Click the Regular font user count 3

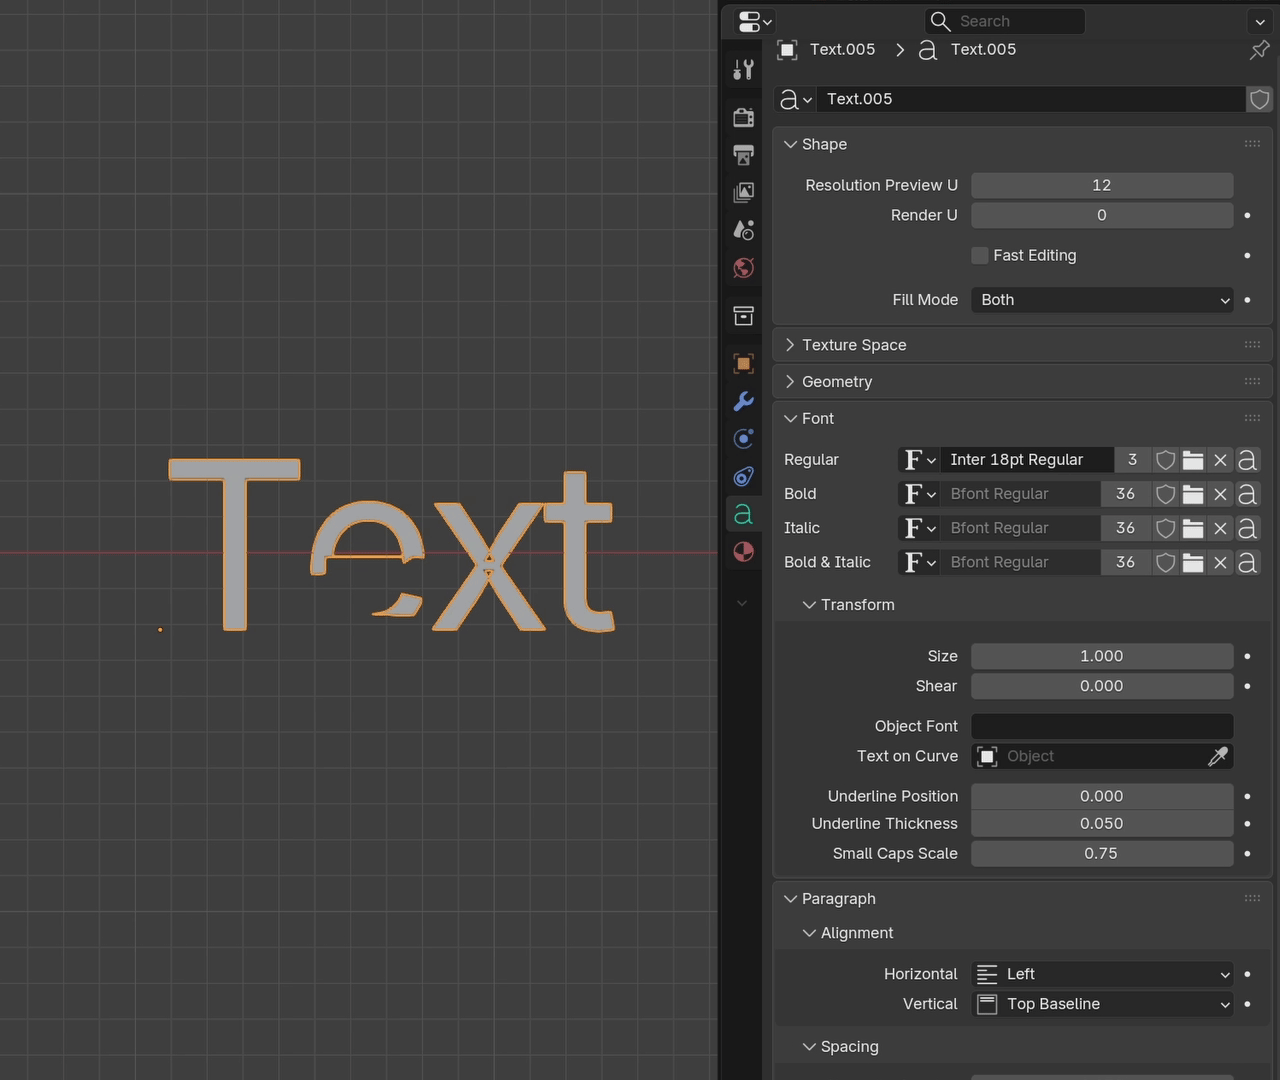coord(1132,460)
